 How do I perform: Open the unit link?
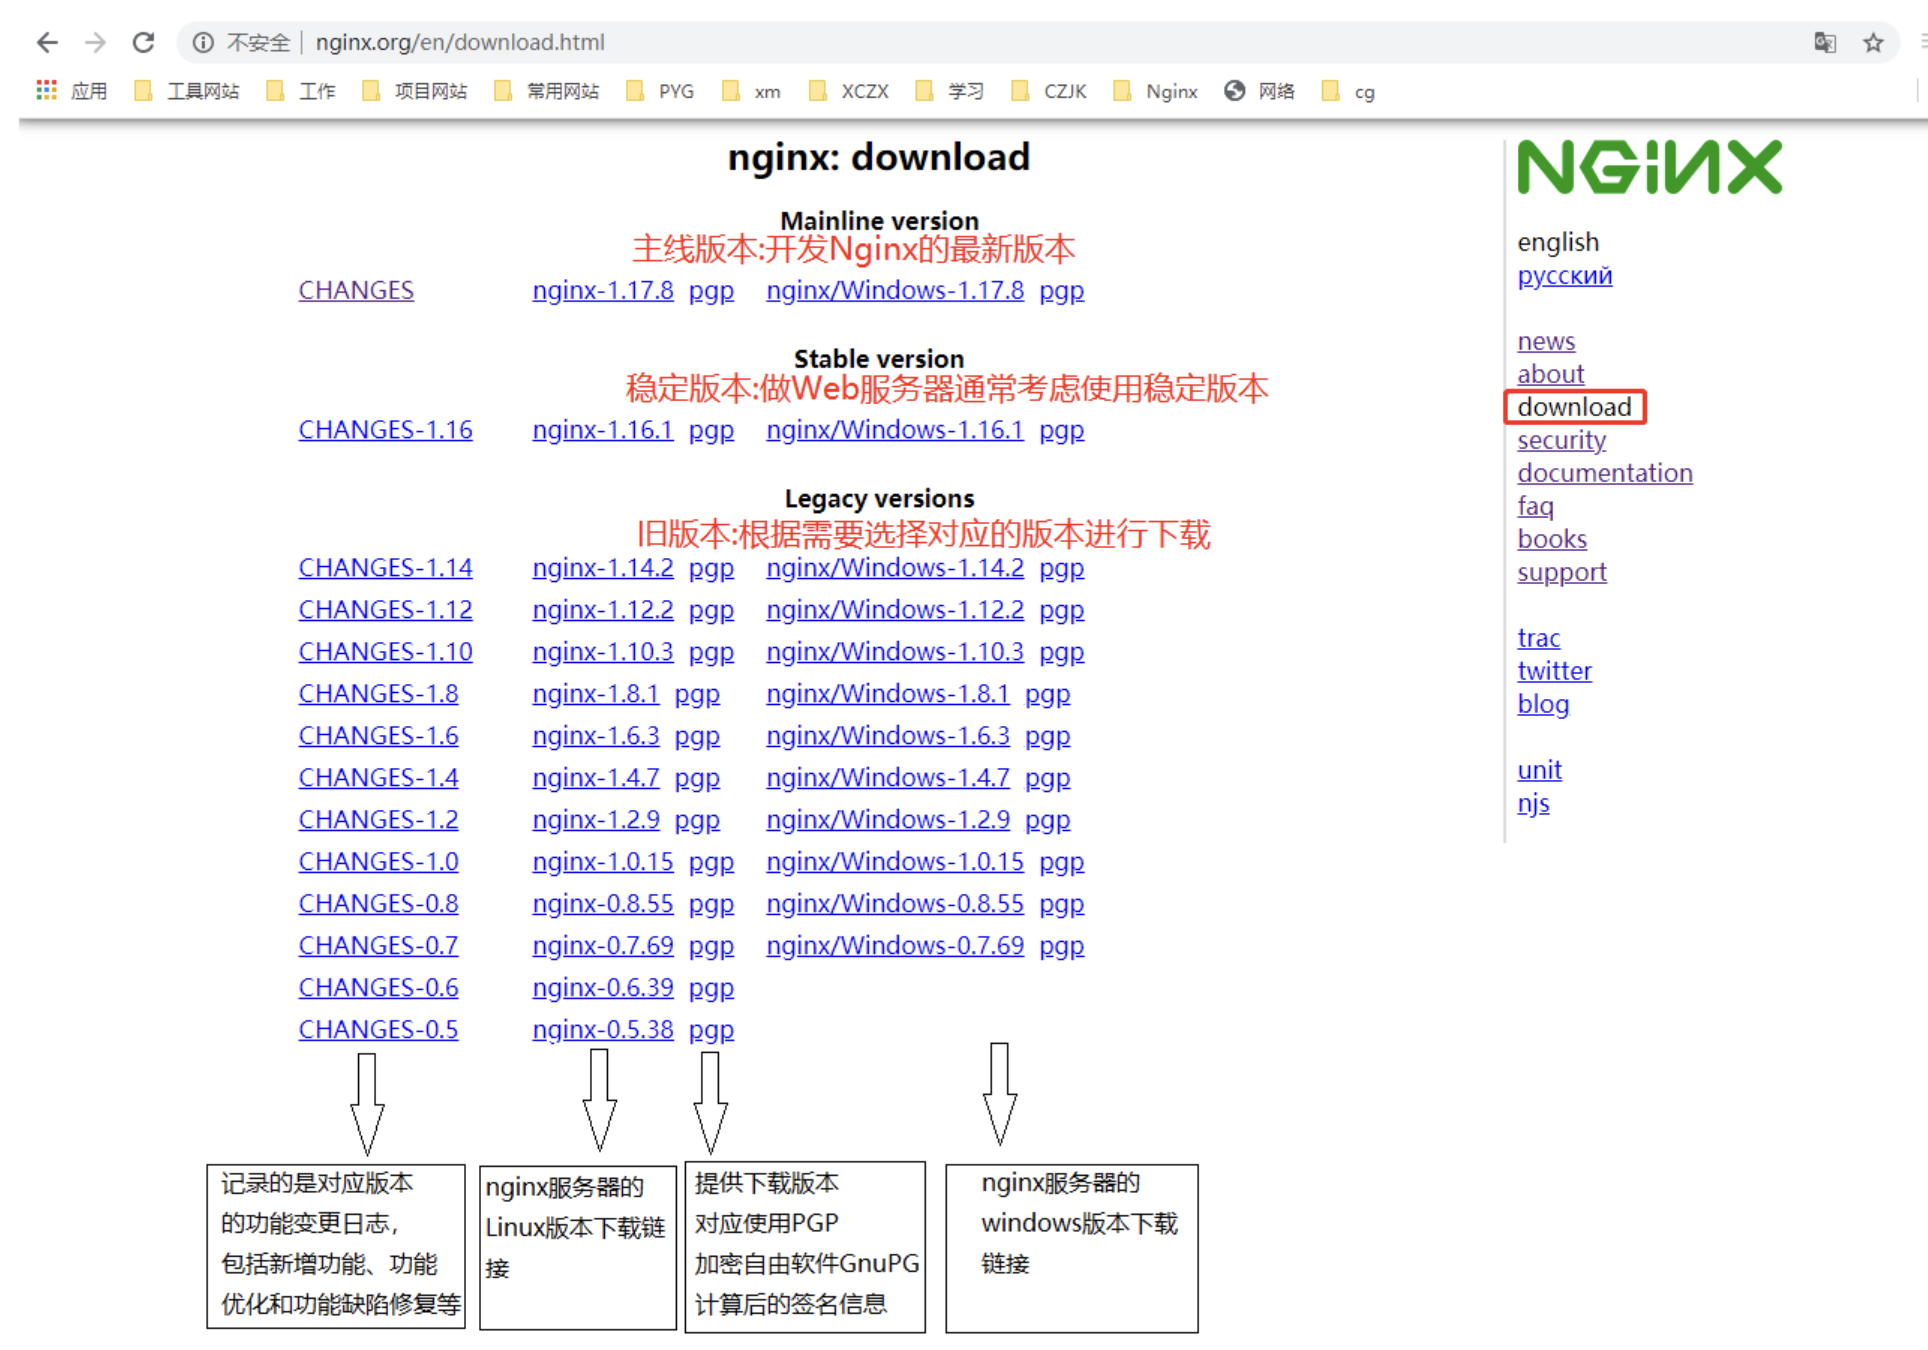point(1540,771)
